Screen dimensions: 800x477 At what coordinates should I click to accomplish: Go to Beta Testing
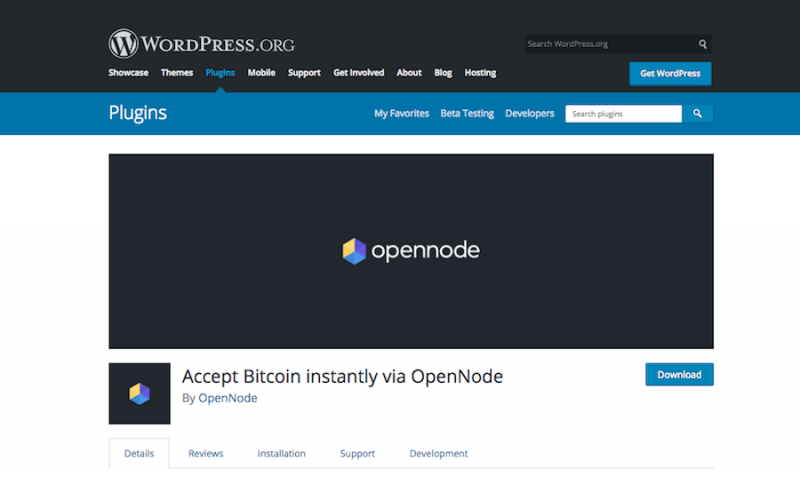point(467,113)
